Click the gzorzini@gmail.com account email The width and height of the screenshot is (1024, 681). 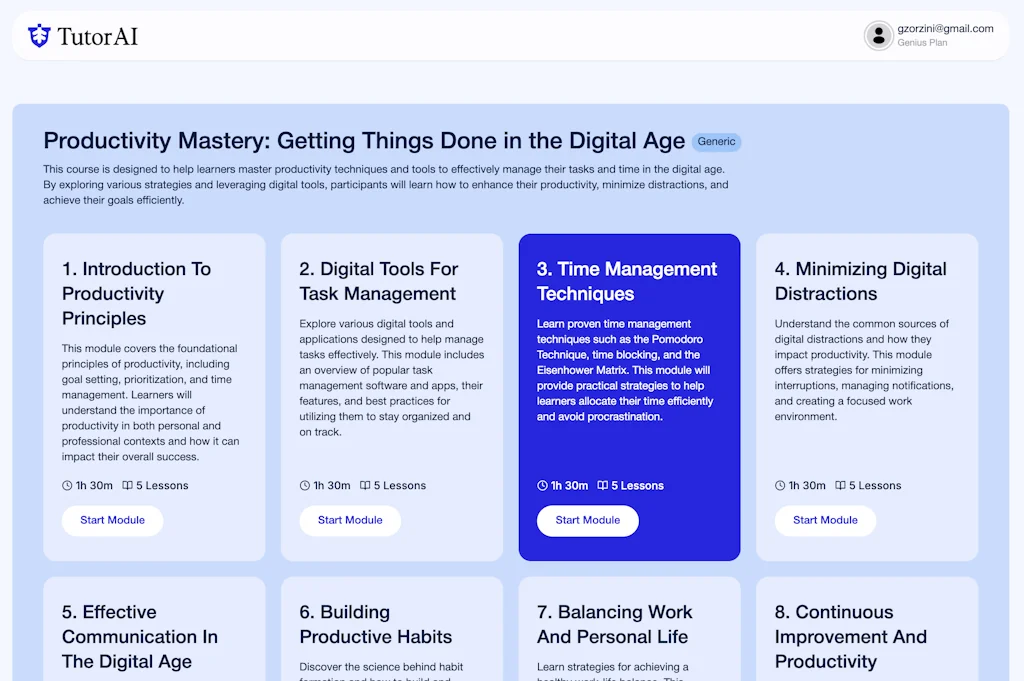[x=947, y=30]
